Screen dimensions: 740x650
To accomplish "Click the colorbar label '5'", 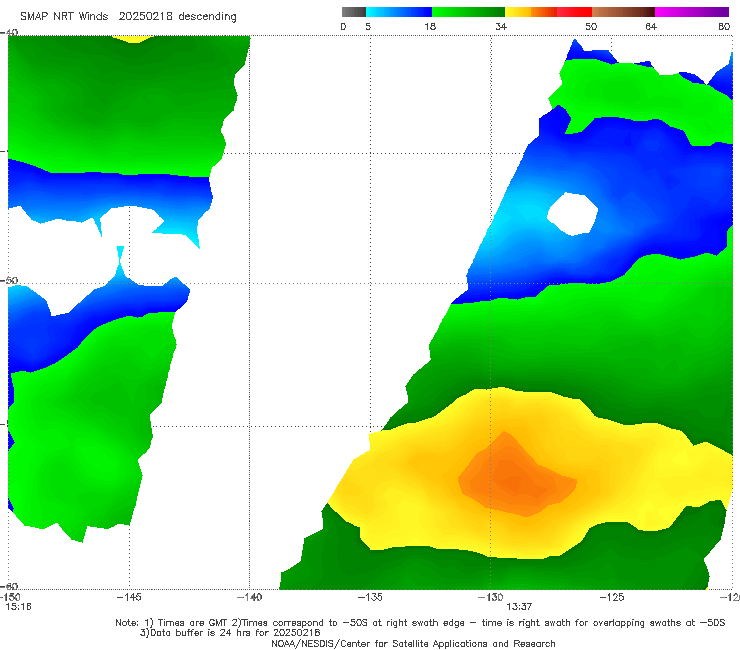I will 368,27.
